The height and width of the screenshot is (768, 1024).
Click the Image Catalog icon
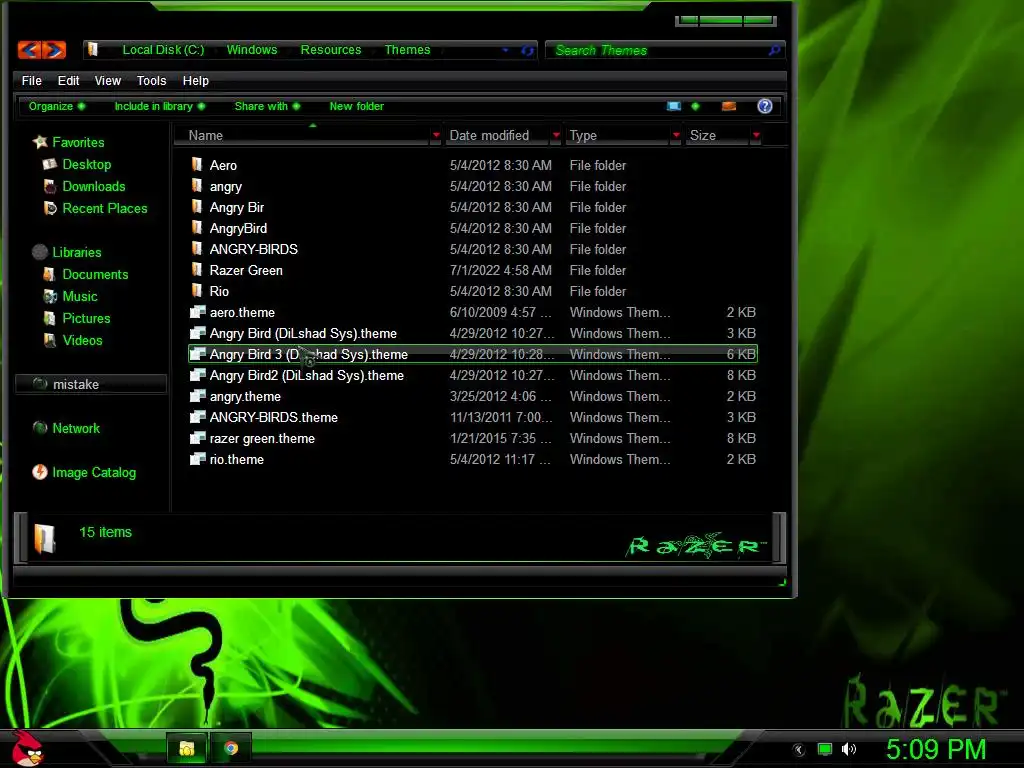click(x=40, y=472)
